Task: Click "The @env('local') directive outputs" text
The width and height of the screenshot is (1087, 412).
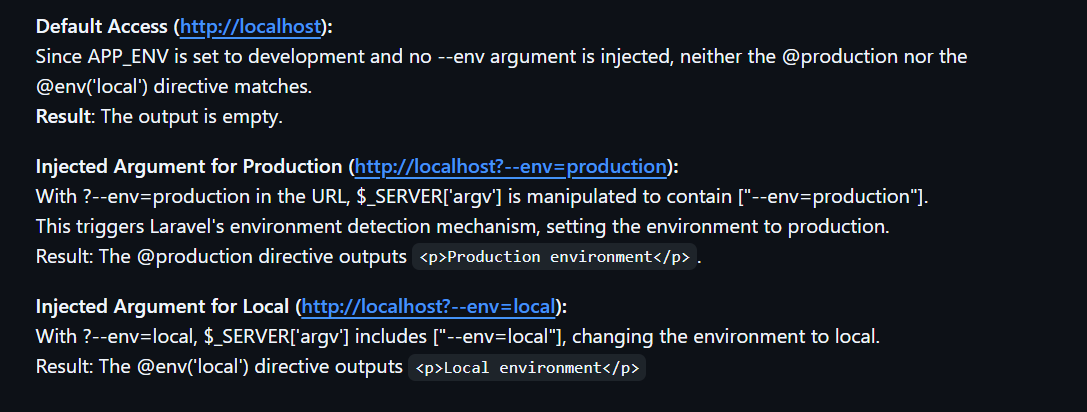Action: click(251, 367)
